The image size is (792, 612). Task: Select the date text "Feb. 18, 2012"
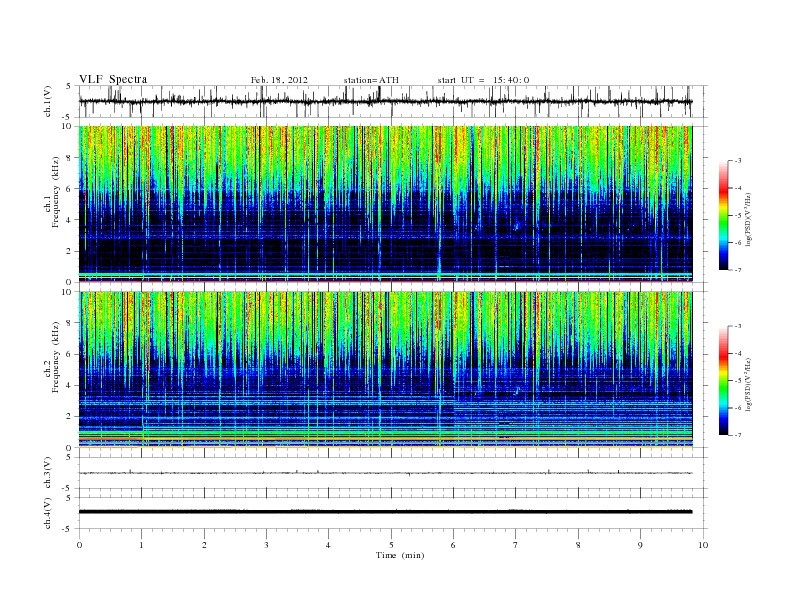click(x=279, y=80)
